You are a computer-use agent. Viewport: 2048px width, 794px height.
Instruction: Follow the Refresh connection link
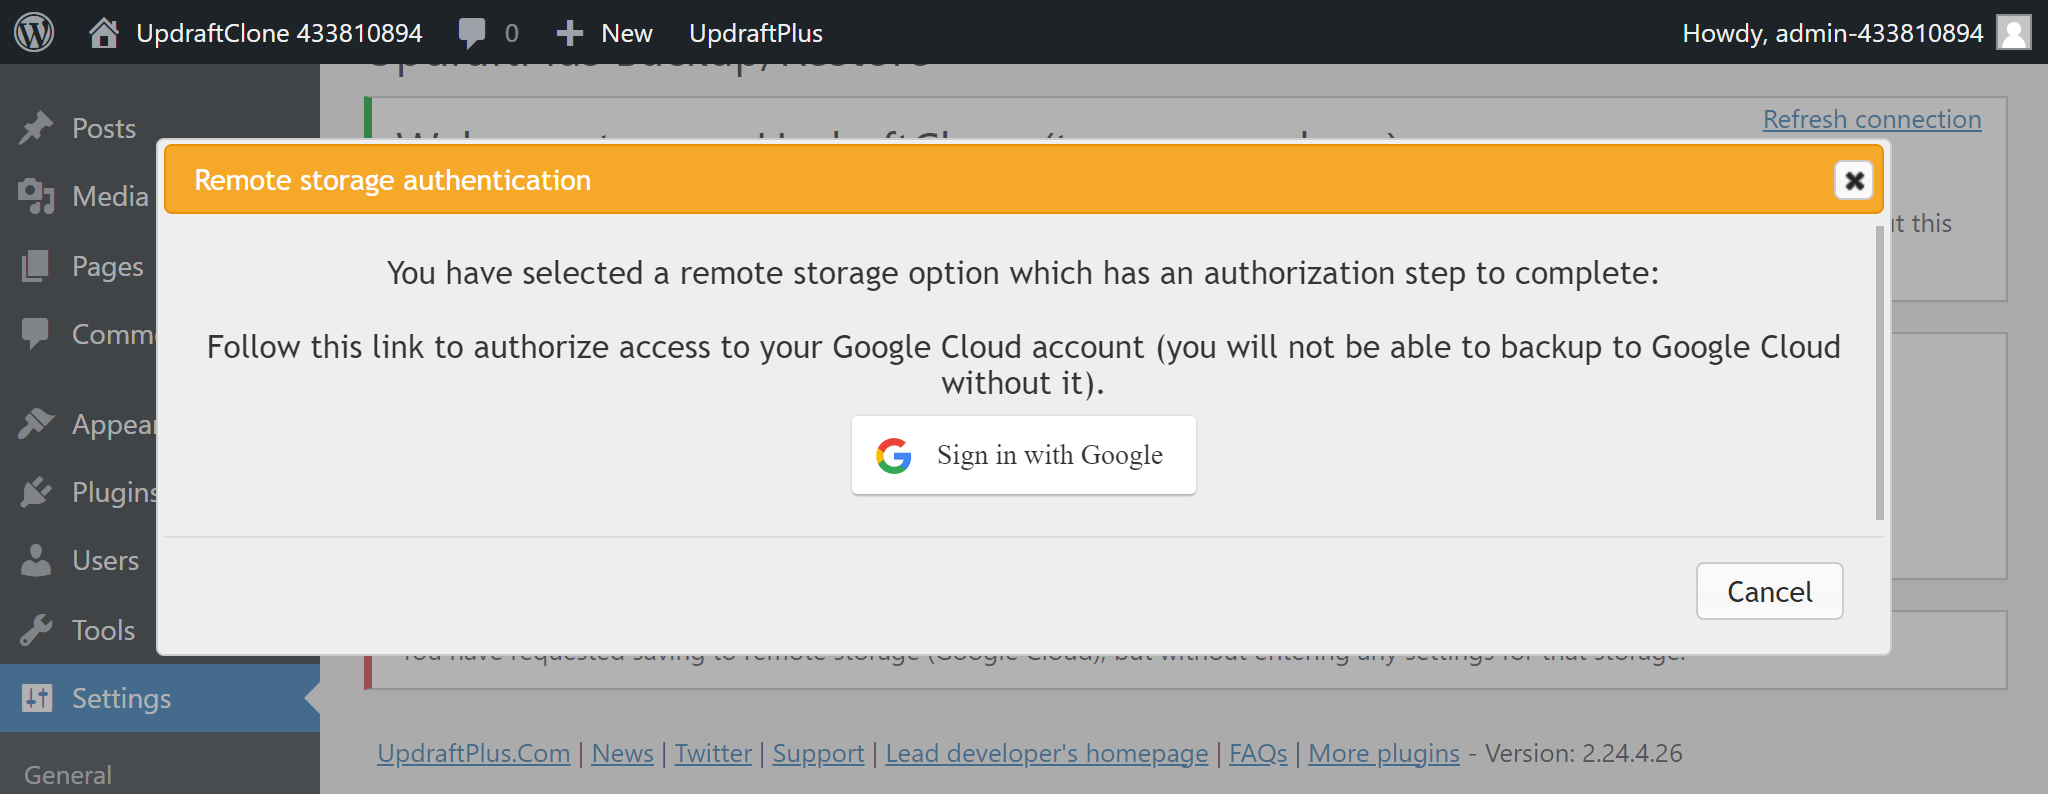coord(1871,119)
